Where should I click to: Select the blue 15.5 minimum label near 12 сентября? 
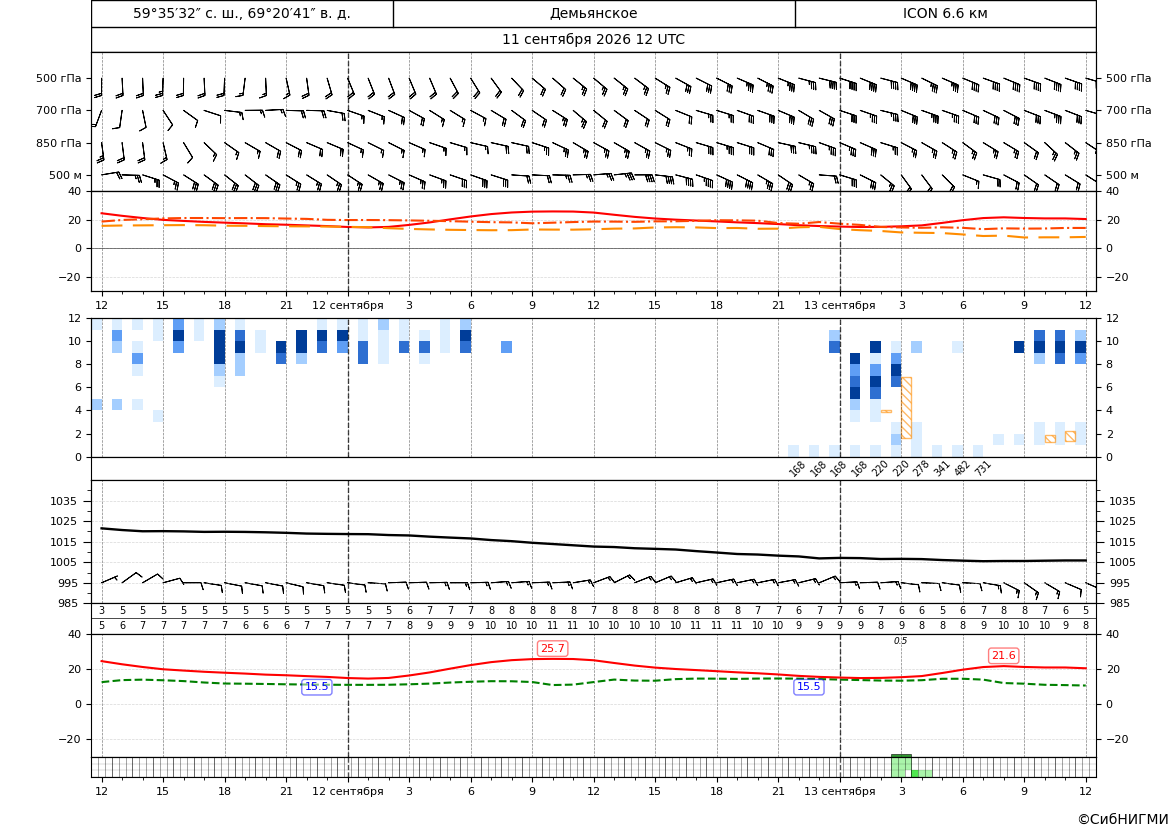click(317, 687)
